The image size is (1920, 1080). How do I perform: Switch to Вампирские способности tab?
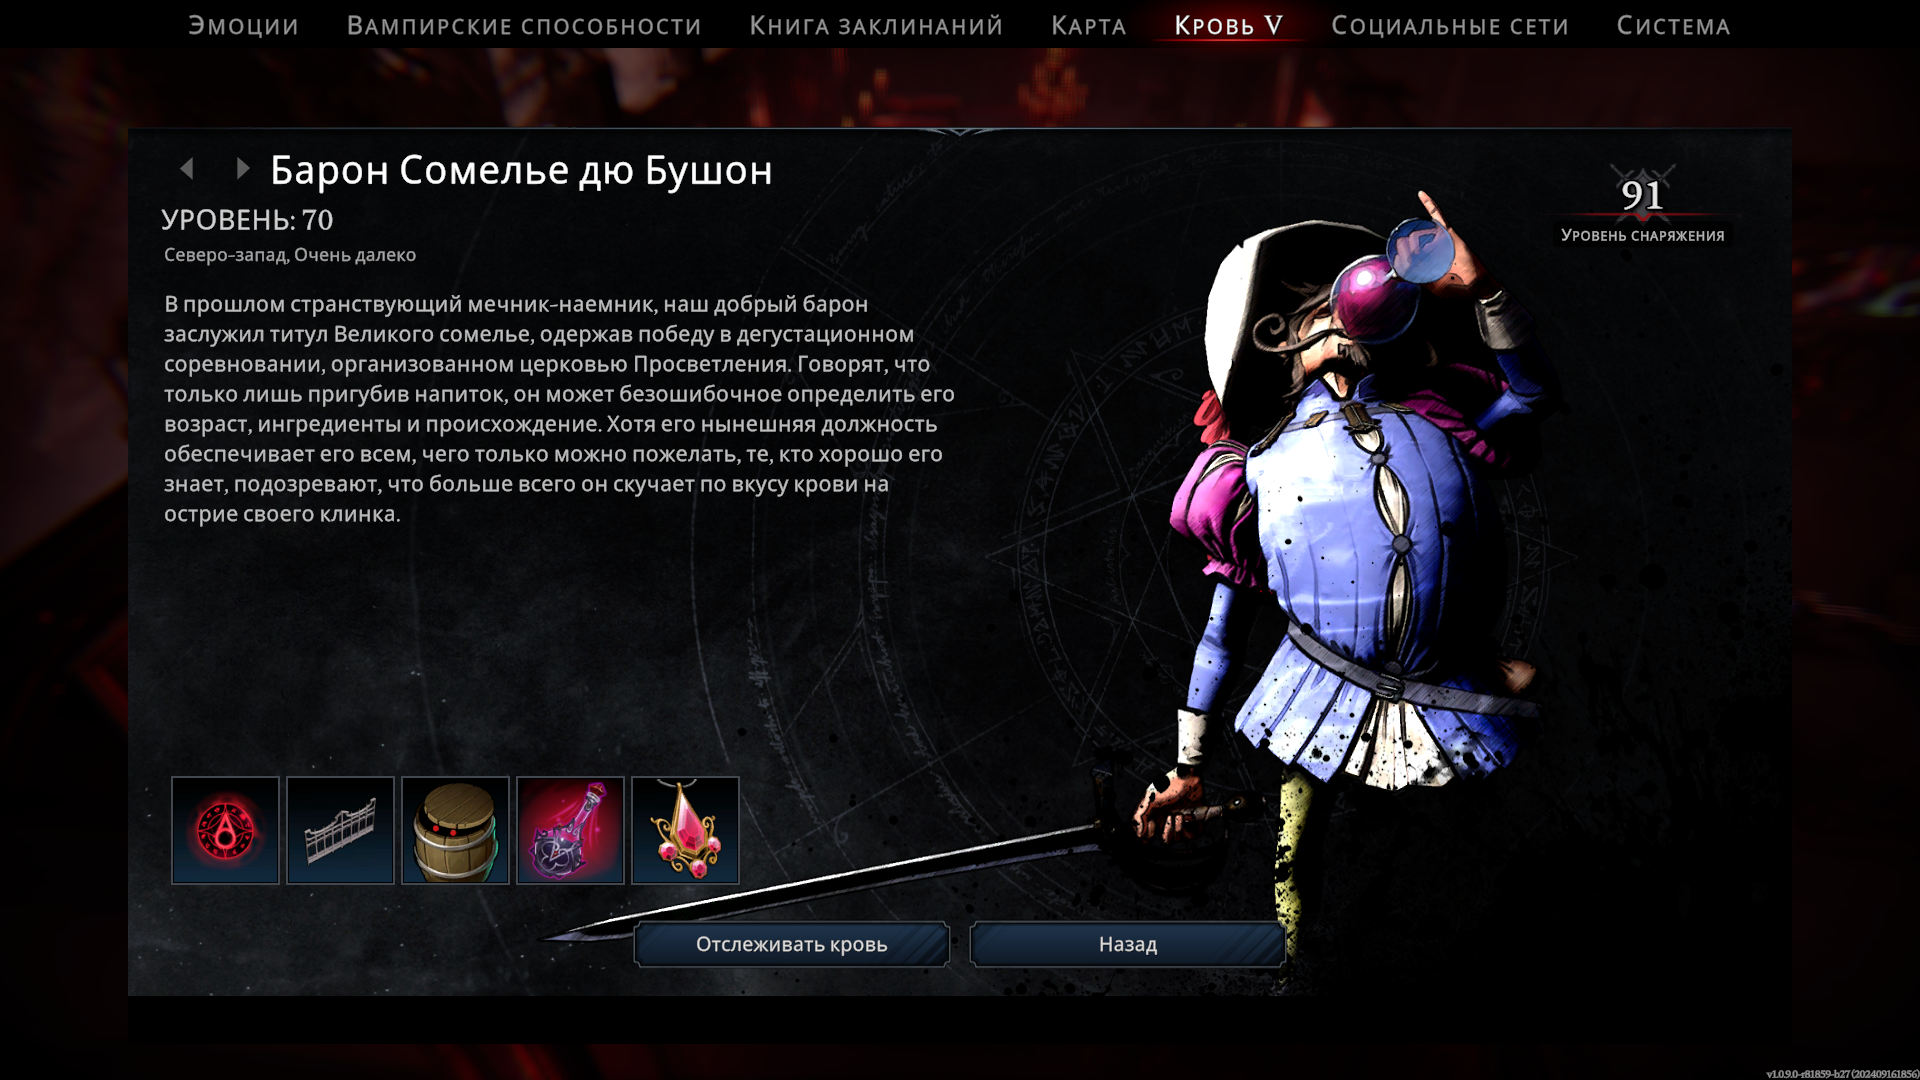pos(524,26)
